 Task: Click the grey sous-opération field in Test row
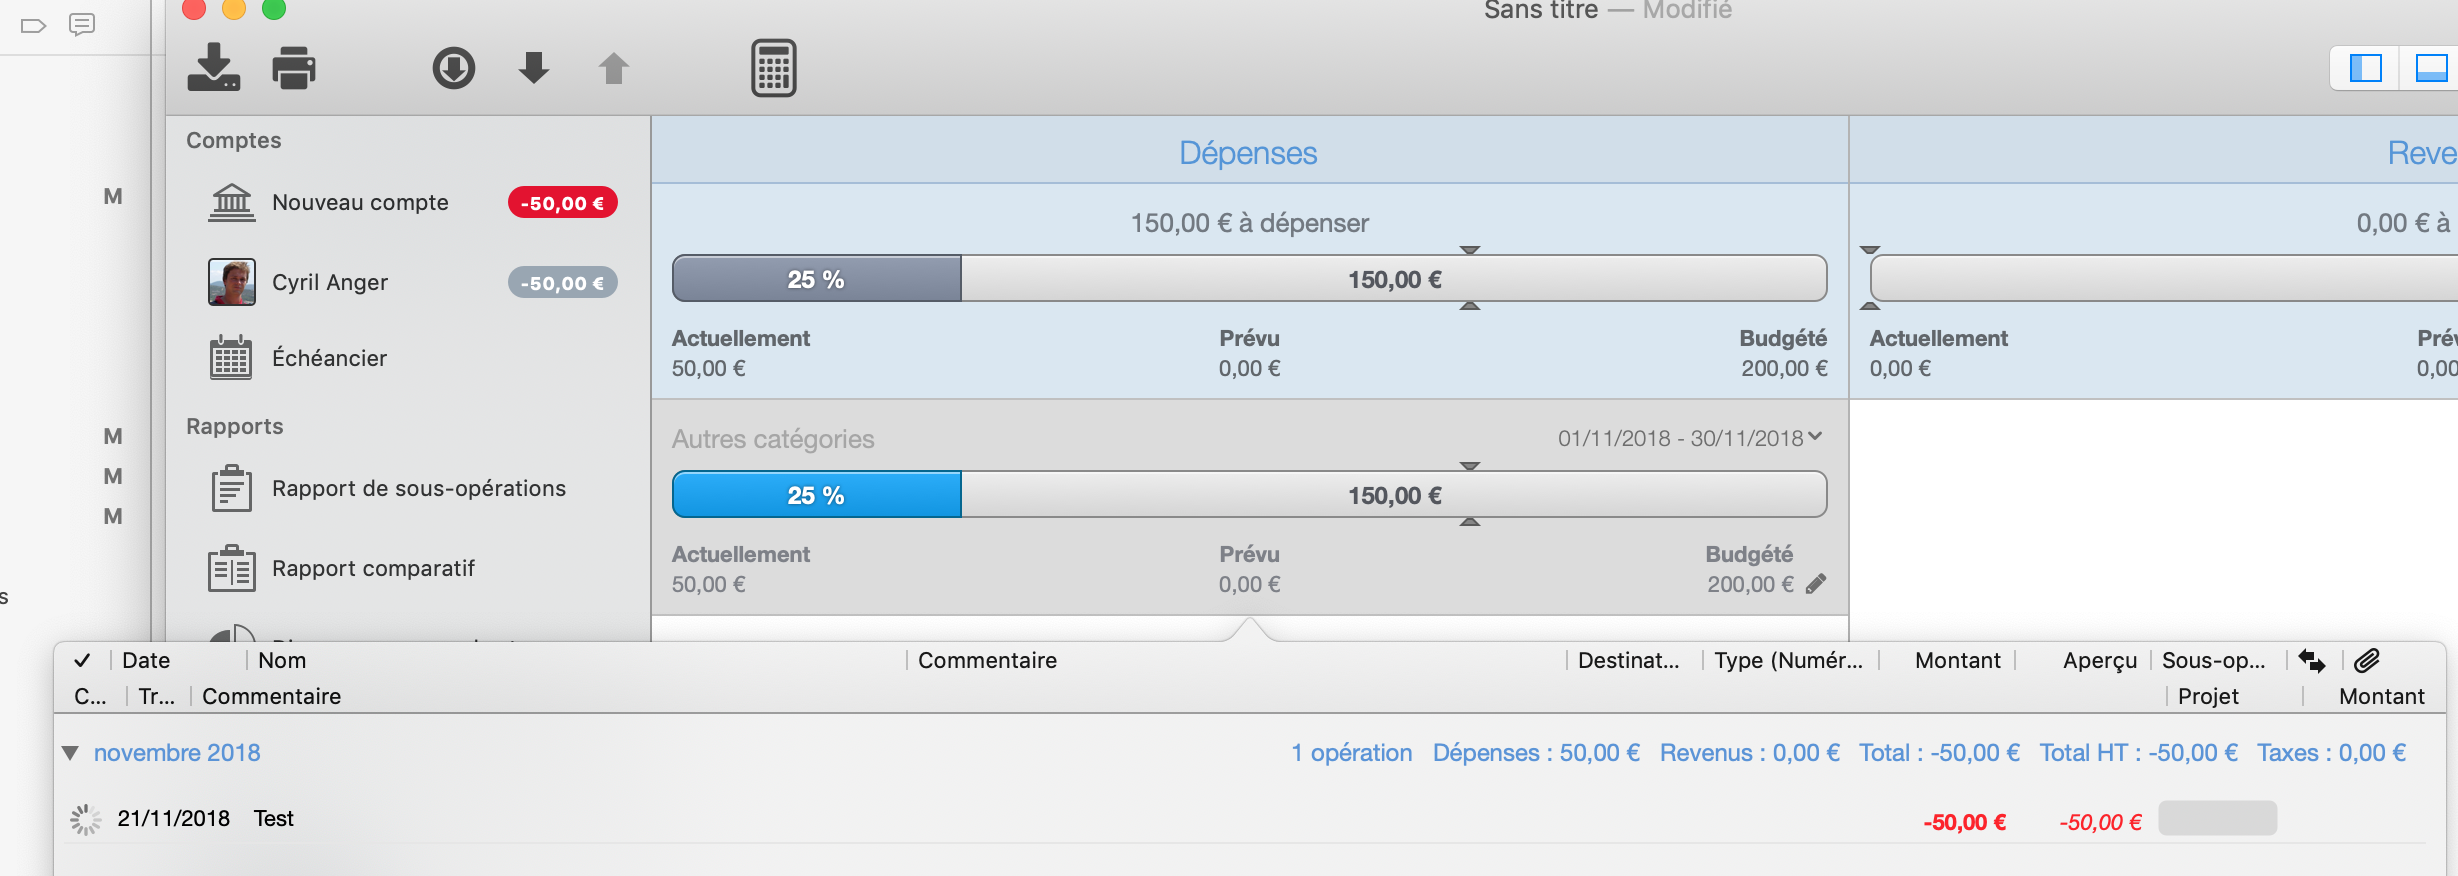click(2217, 818)
